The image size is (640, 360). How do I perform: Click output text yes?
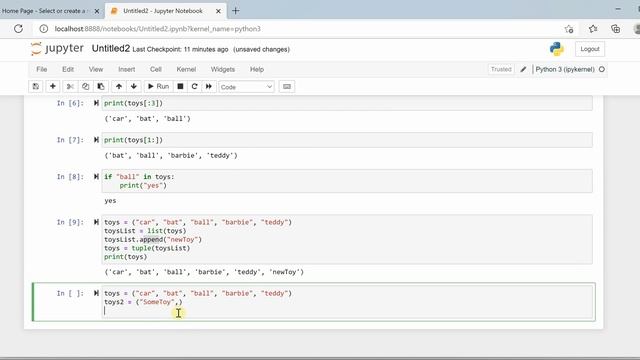(x=110, y=201)
